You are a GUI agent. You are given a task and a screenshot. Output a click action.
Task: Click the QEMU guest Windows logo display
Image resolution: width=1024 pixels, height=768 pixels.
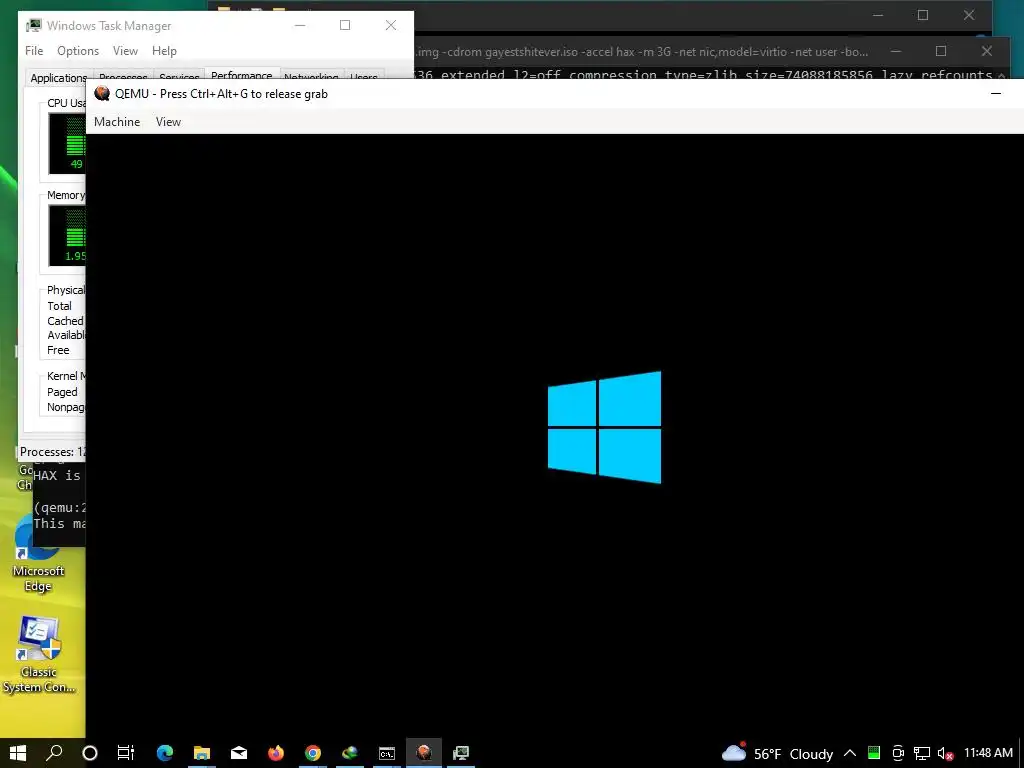click(604, 427)
